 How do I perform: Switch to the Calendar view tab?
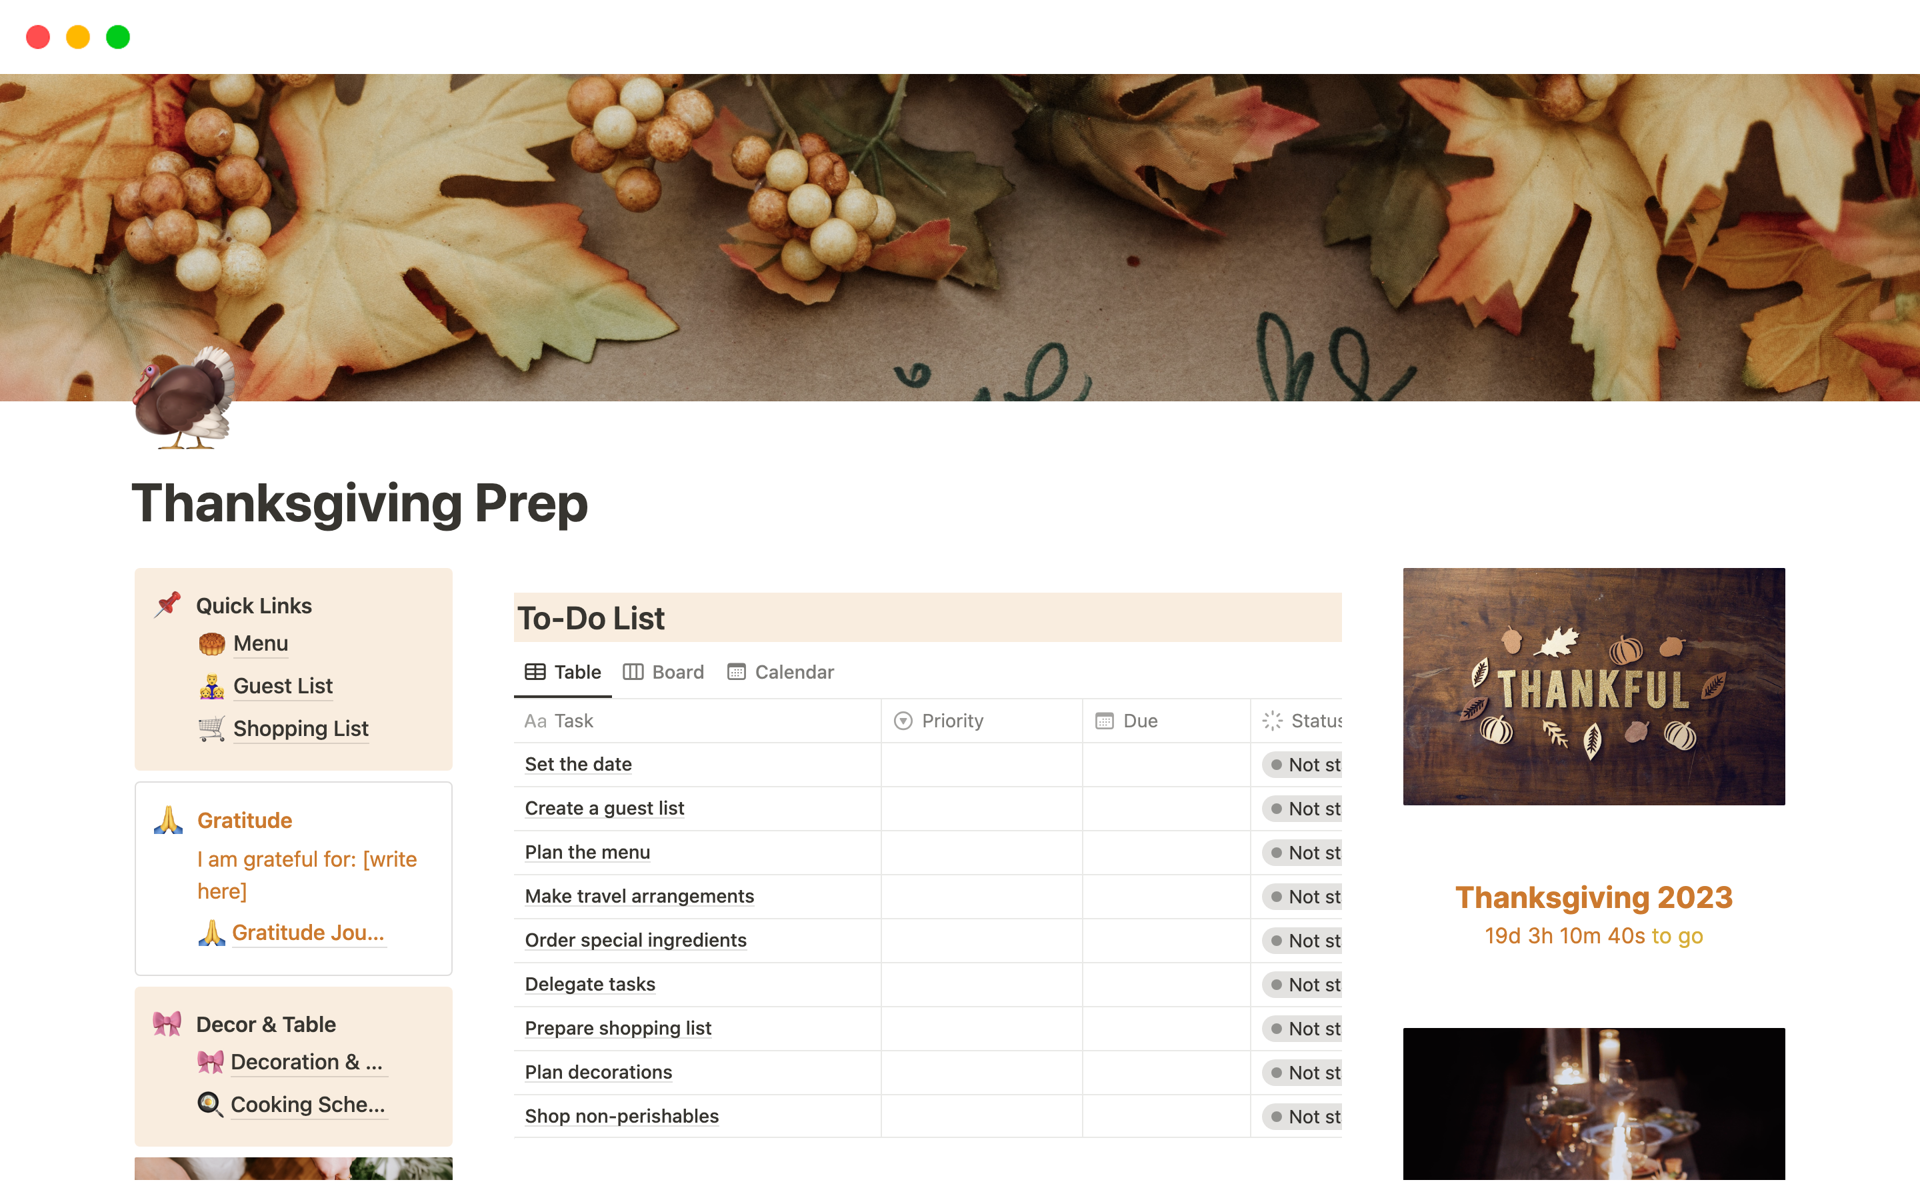pos(781,672)
